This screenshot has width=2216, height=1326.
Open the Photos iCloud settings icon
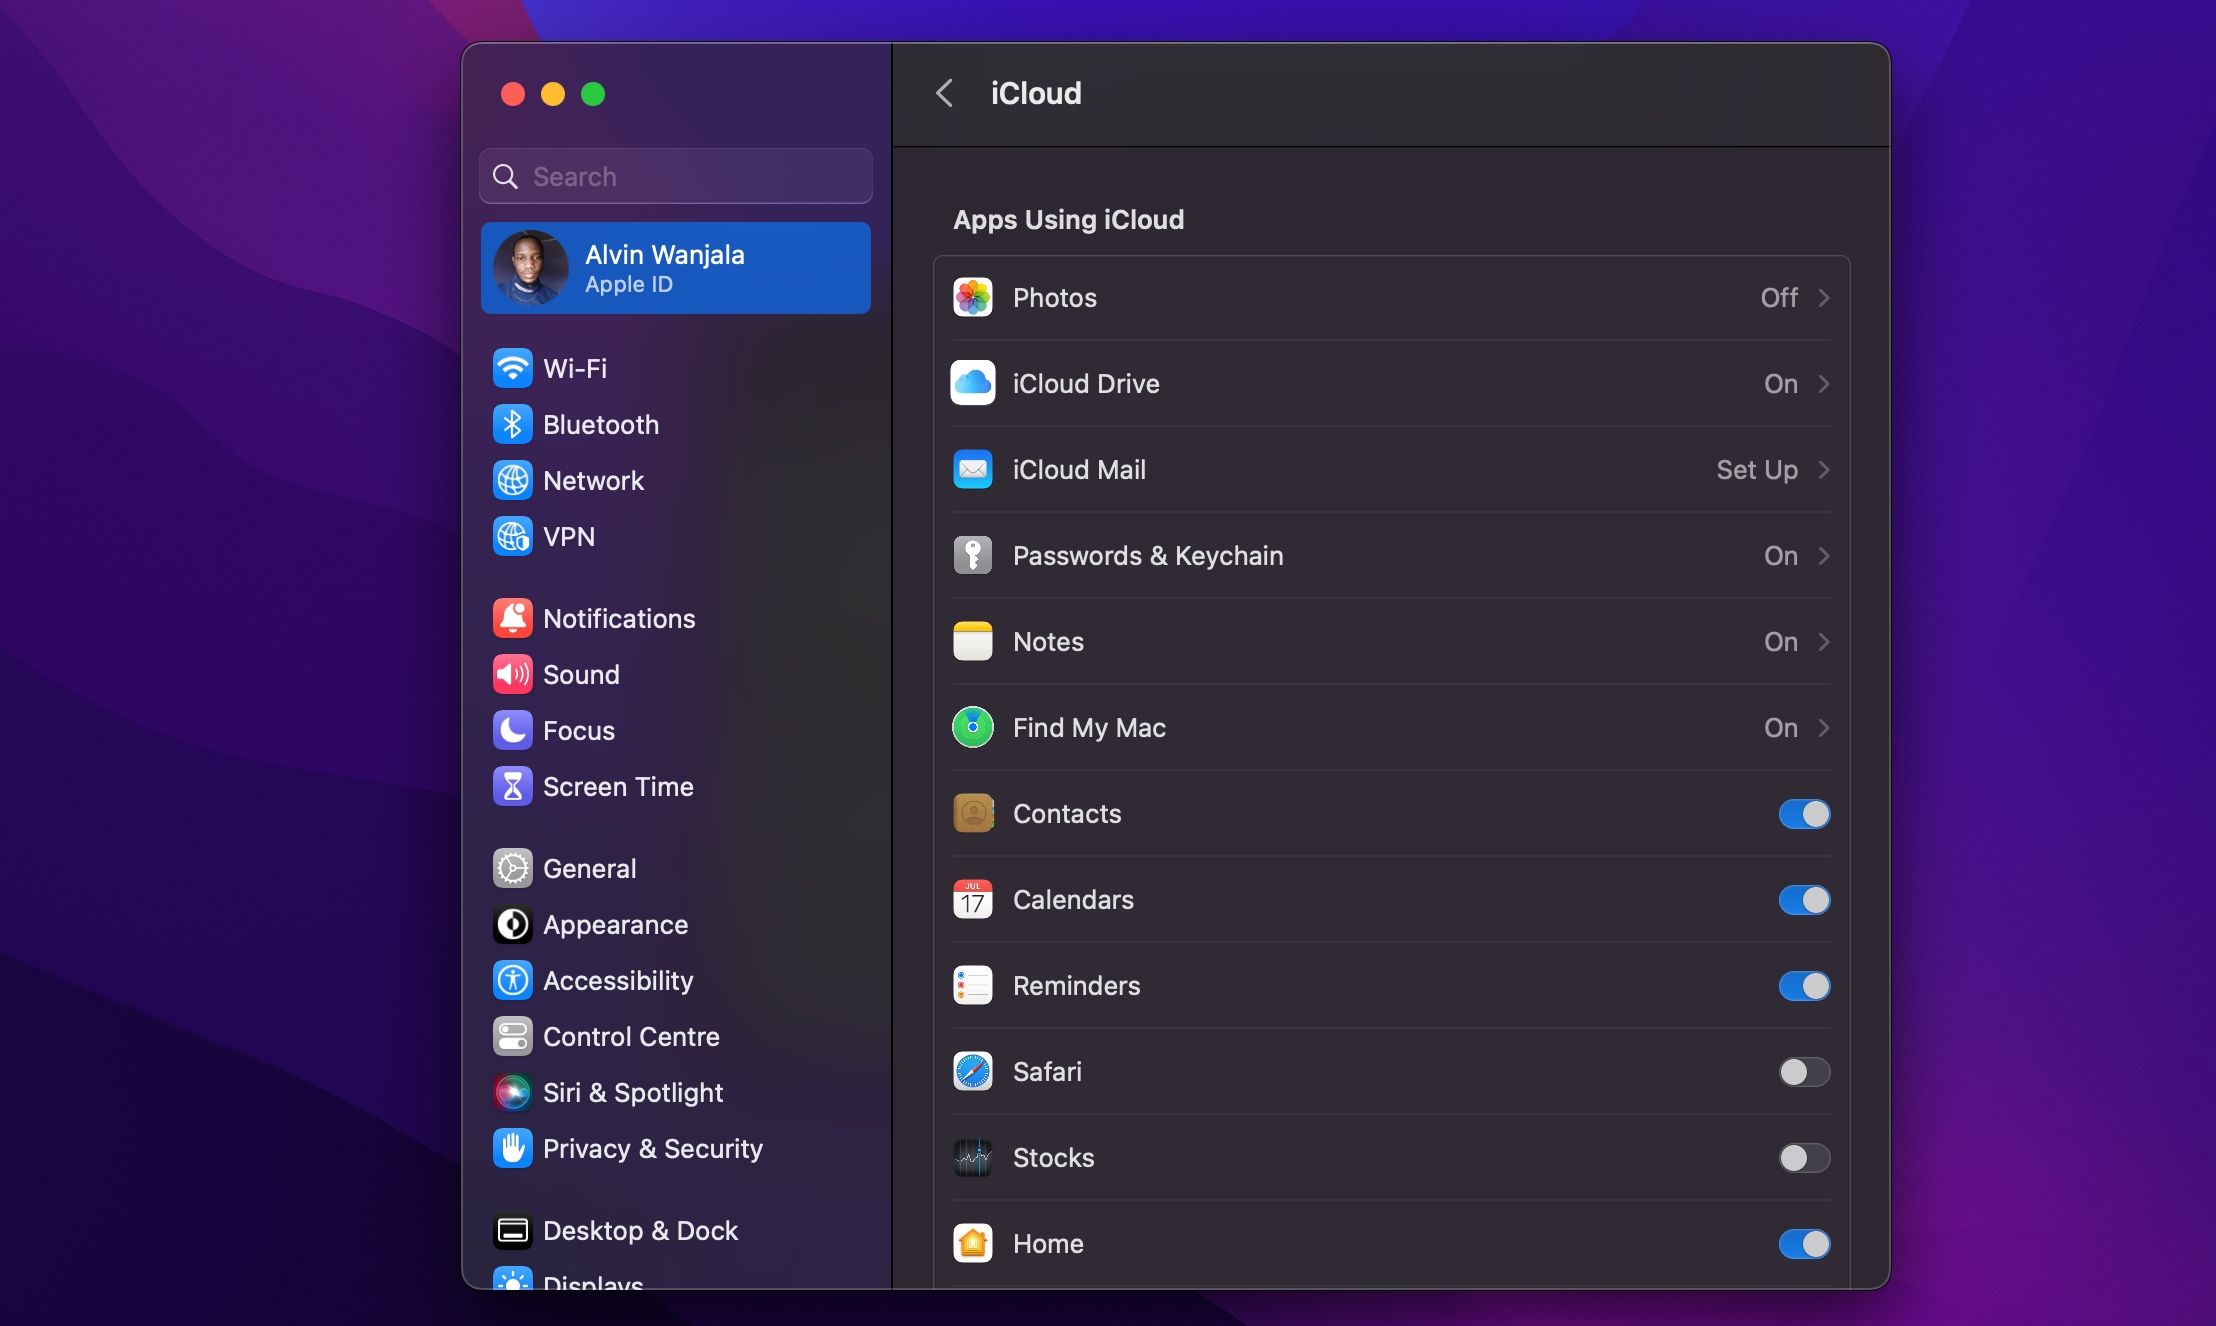(x=974, y=297)
